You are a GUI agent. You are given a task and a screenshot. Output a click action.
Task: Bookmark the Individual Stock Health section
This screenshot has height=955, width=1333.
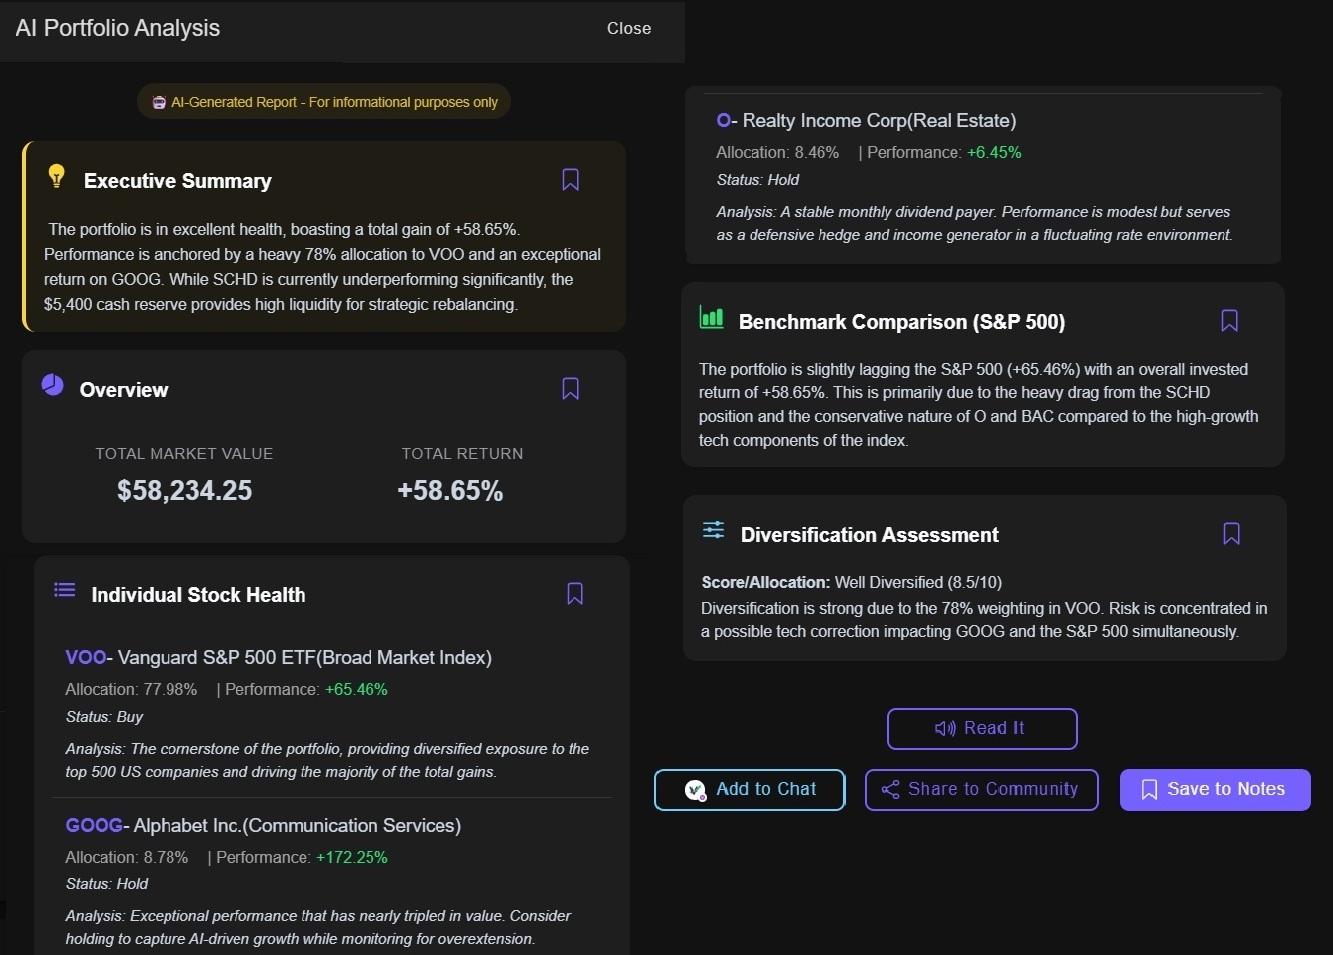(x=575, y=594)
